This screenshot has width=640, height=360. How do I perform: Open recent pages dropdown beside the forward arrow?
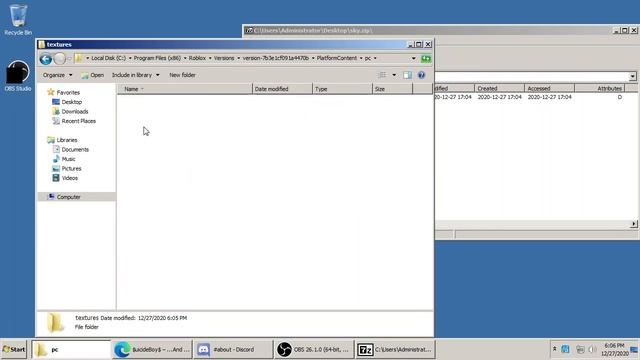69,59
